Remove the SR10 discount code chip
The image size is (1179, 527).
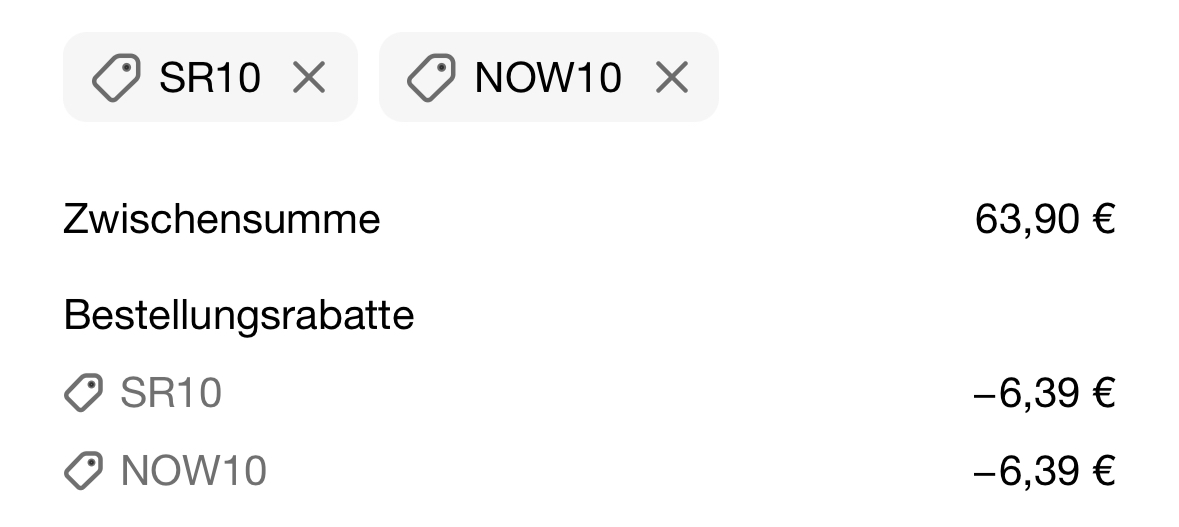309,77
